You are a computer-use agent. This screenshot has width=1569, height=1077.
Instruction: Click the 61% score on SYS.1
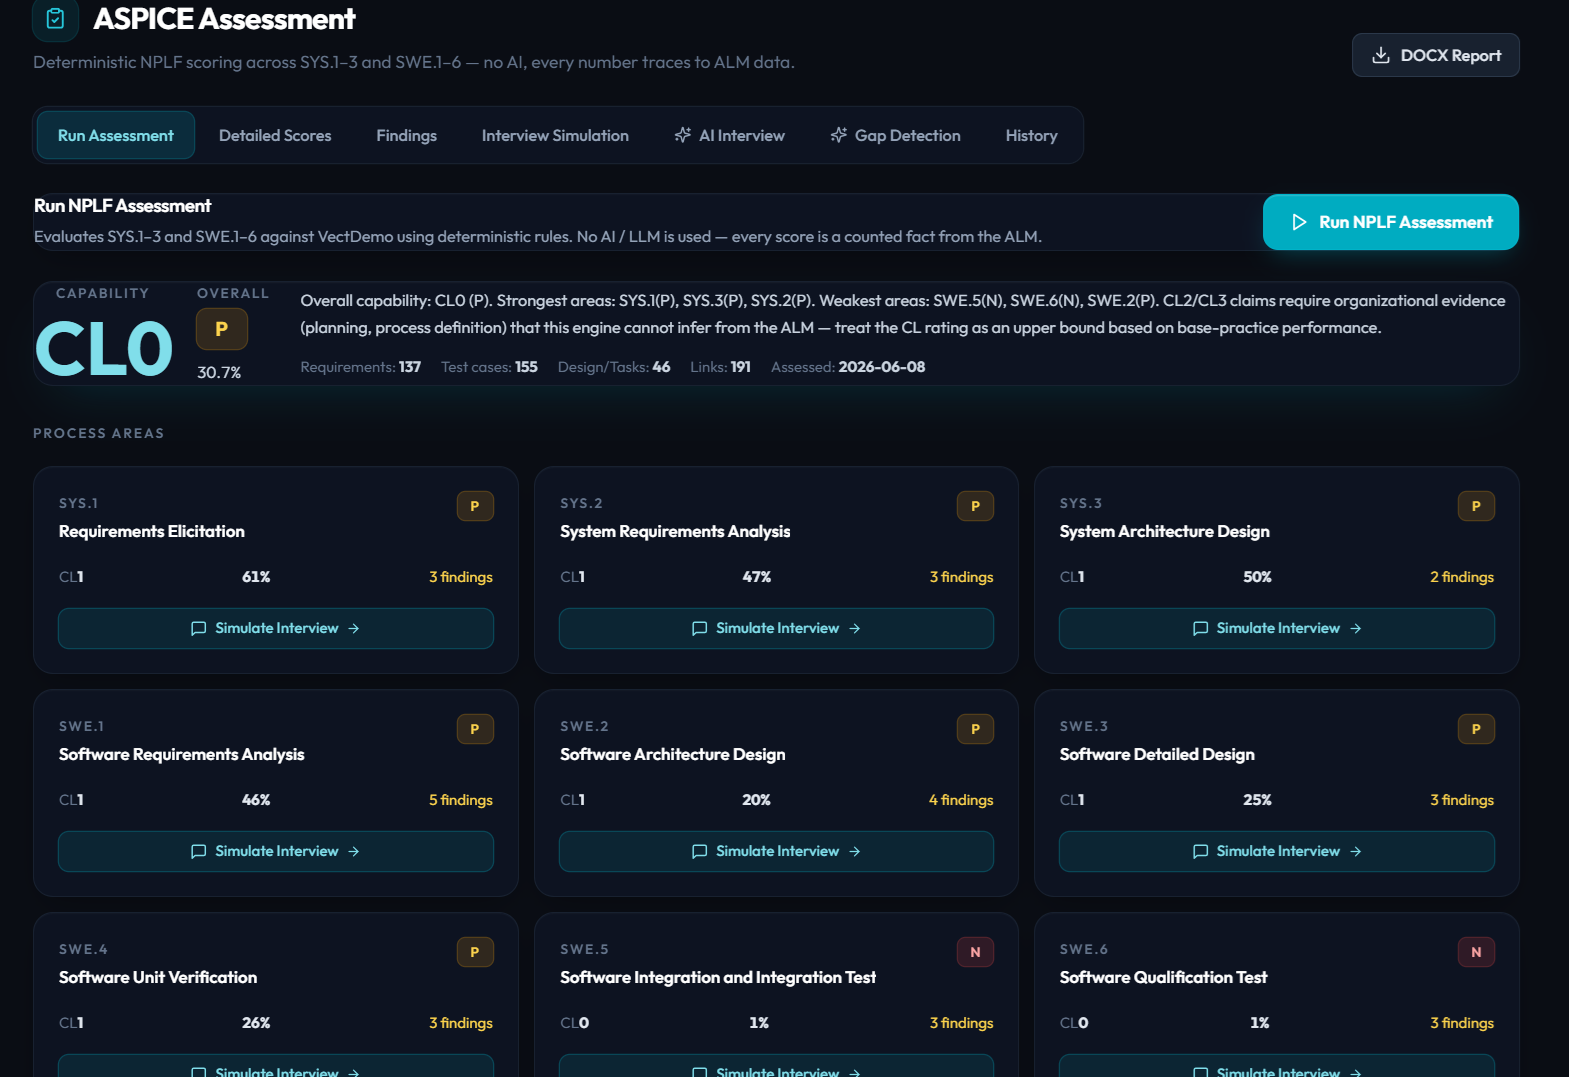tap(256, 577)
